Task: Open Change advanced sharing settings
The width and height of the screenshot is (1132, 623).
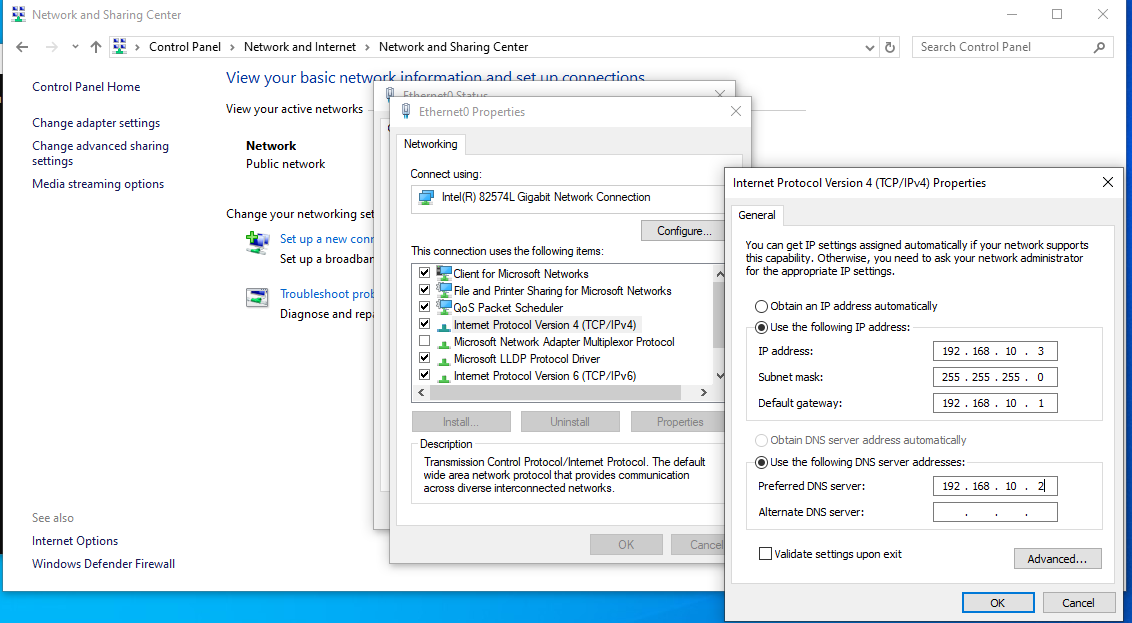Action: point(100,153)
